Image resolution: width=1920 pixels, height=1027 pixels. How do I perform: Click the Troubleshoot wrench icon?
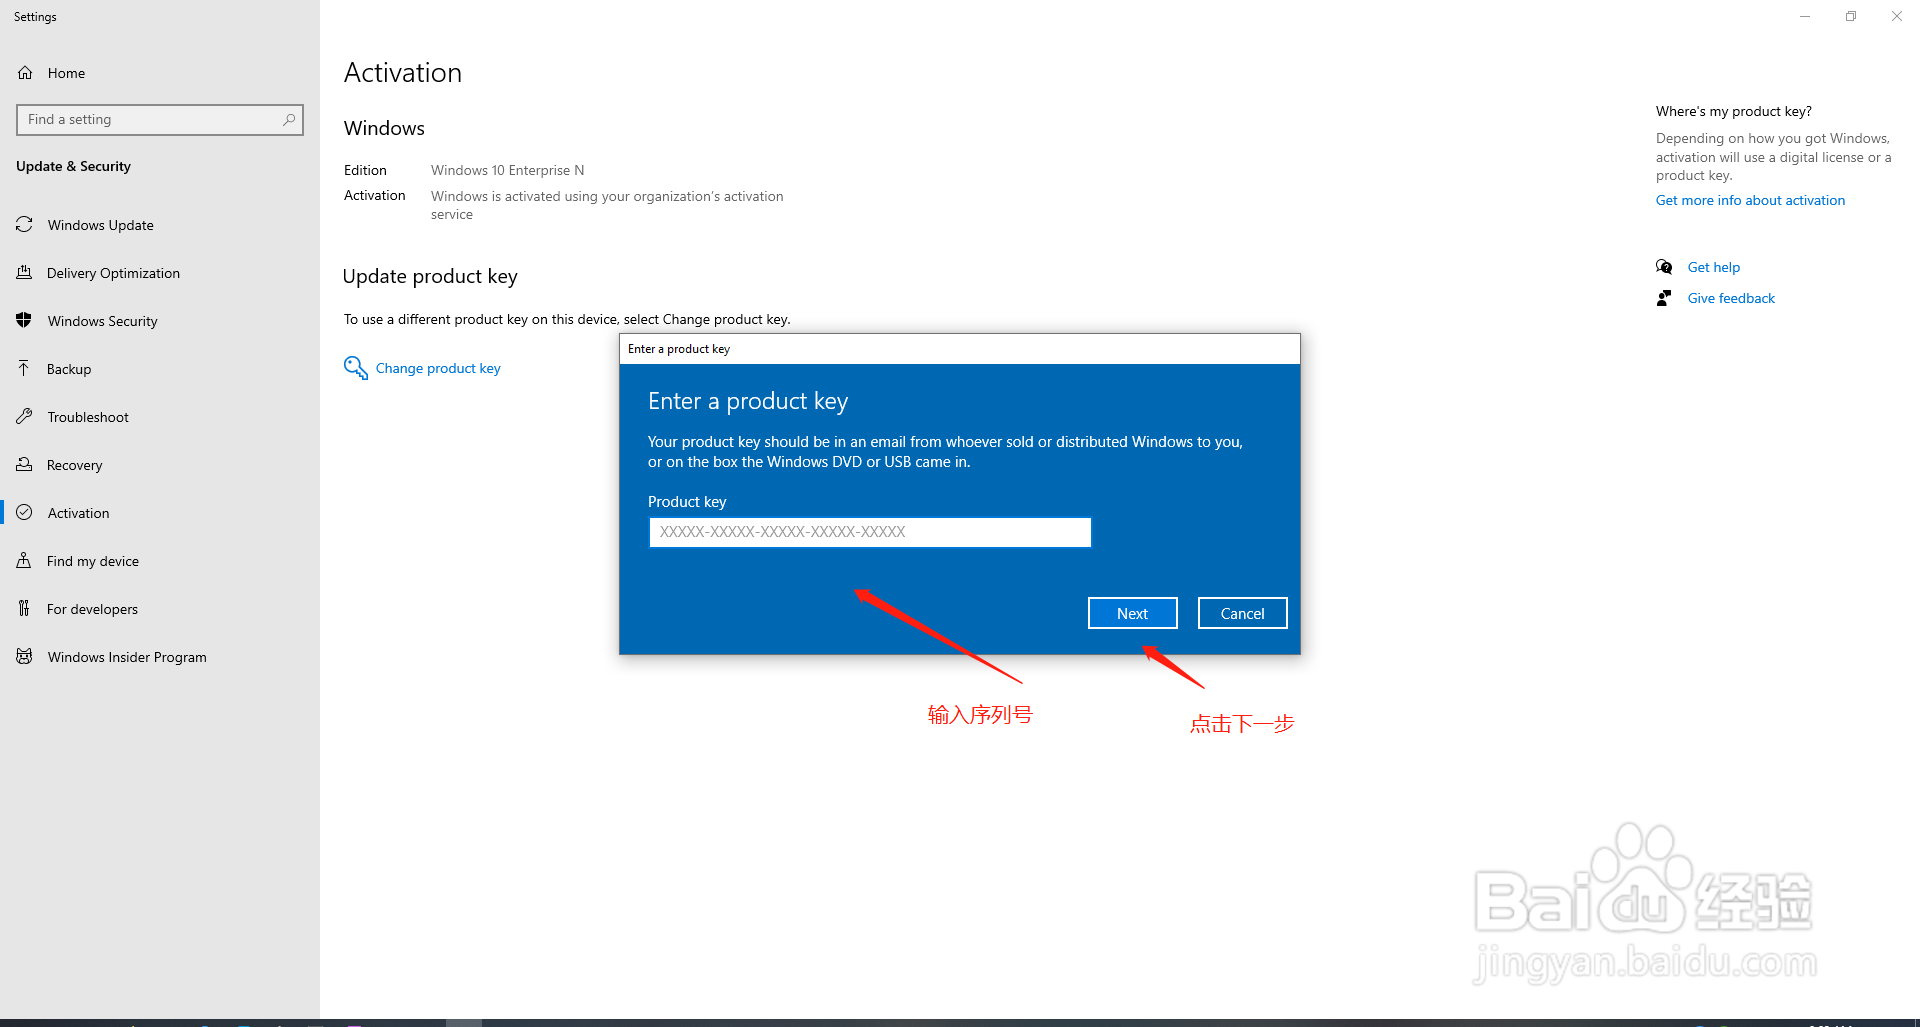pyautogui.click(x=24, y=417)
